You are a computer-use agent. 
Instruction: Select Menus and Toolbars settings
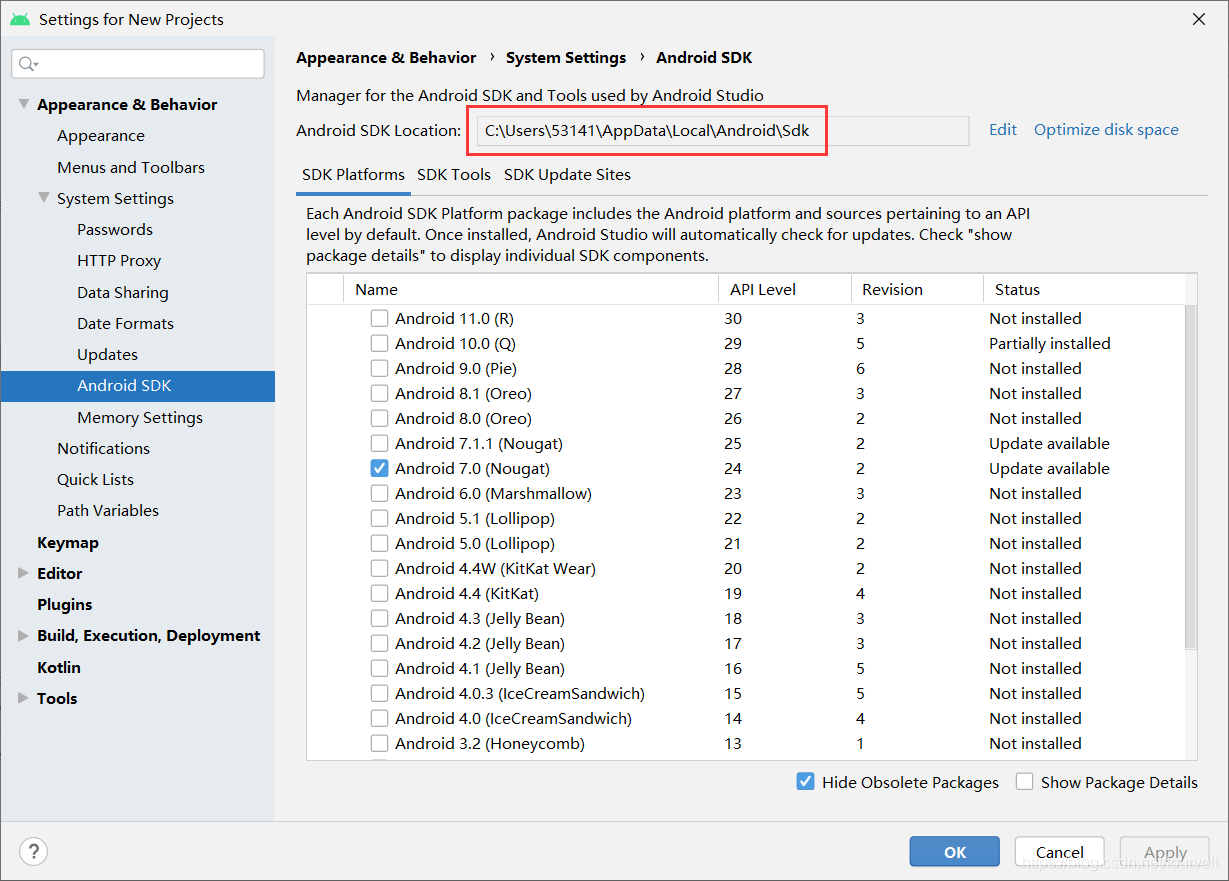pyautogui.click(x=131, y=167)
